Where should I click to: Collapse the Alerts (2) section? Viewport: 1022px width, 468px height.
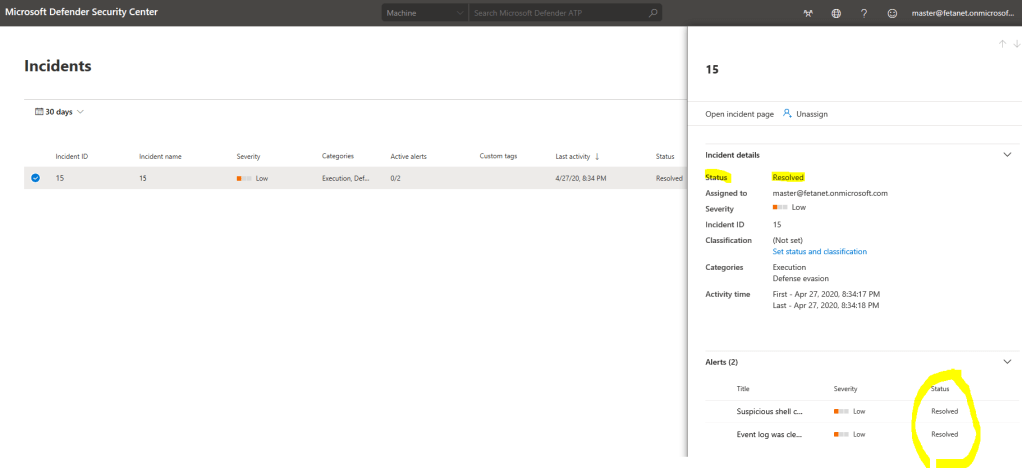coord(1007,361)
